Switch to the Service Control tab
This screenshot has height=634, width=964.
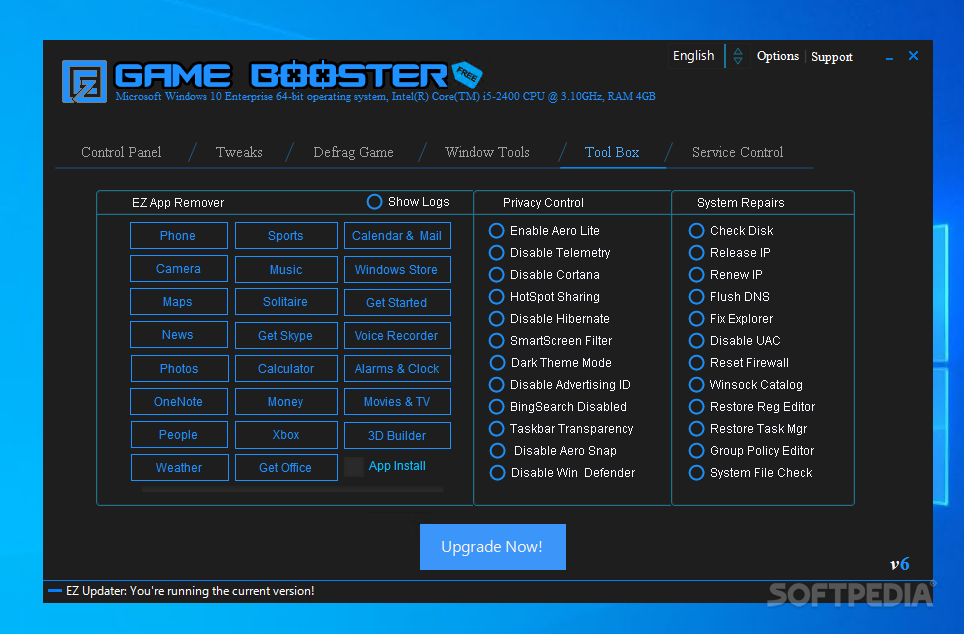coord(738,152)
